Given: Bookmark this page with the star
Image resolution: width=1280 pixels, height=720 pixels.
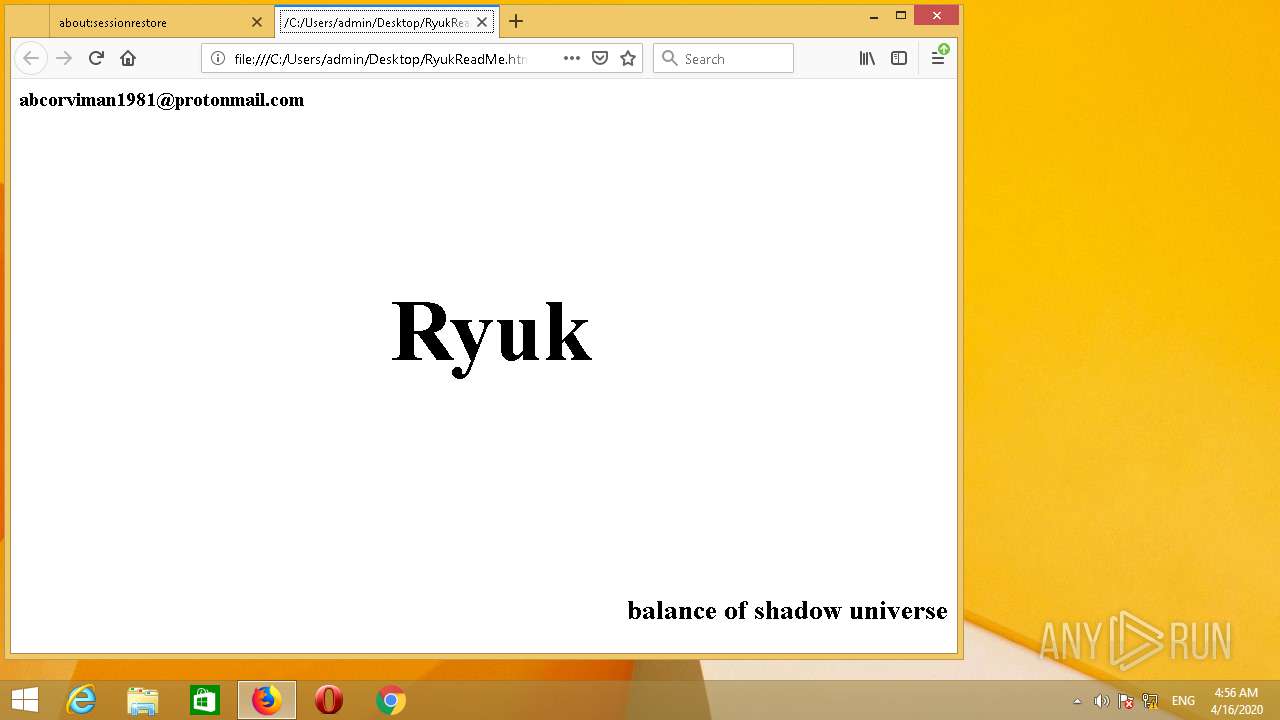Looking at the screenshot, I should 628,58.
